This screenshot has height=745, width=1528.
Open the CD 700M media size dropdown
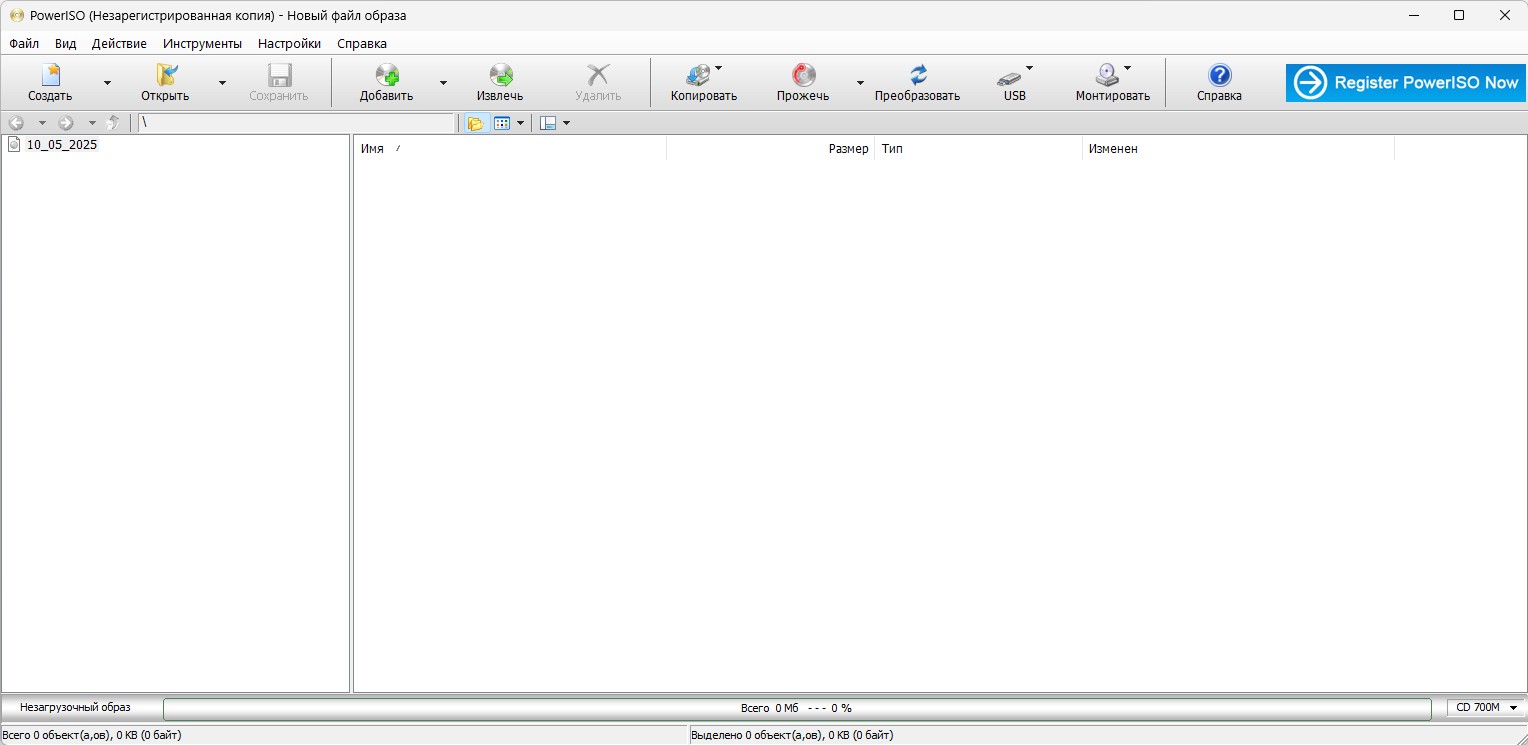tap(1486, 708)
